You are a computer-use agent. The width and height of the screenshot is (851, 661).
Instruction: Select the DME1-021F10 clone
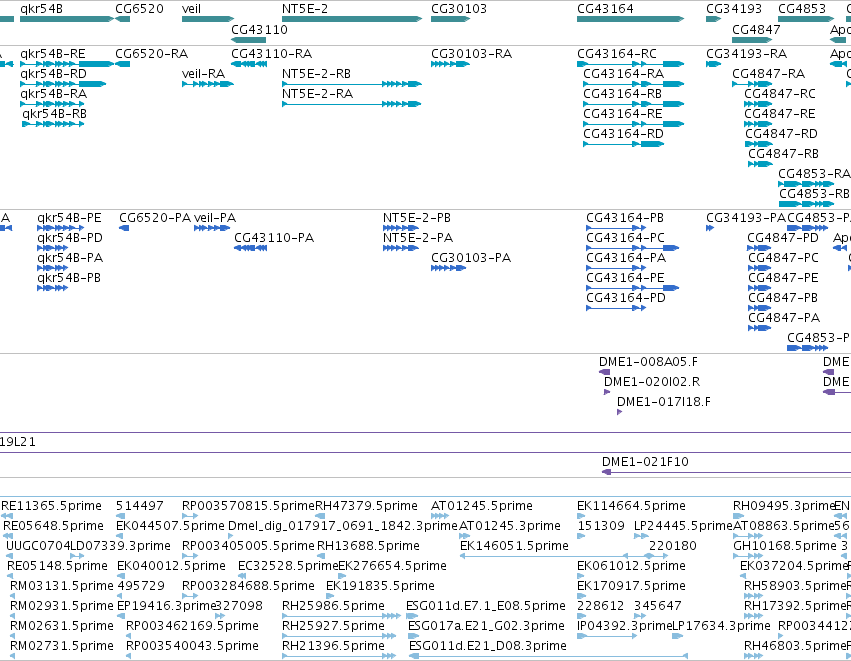(726, 472)
